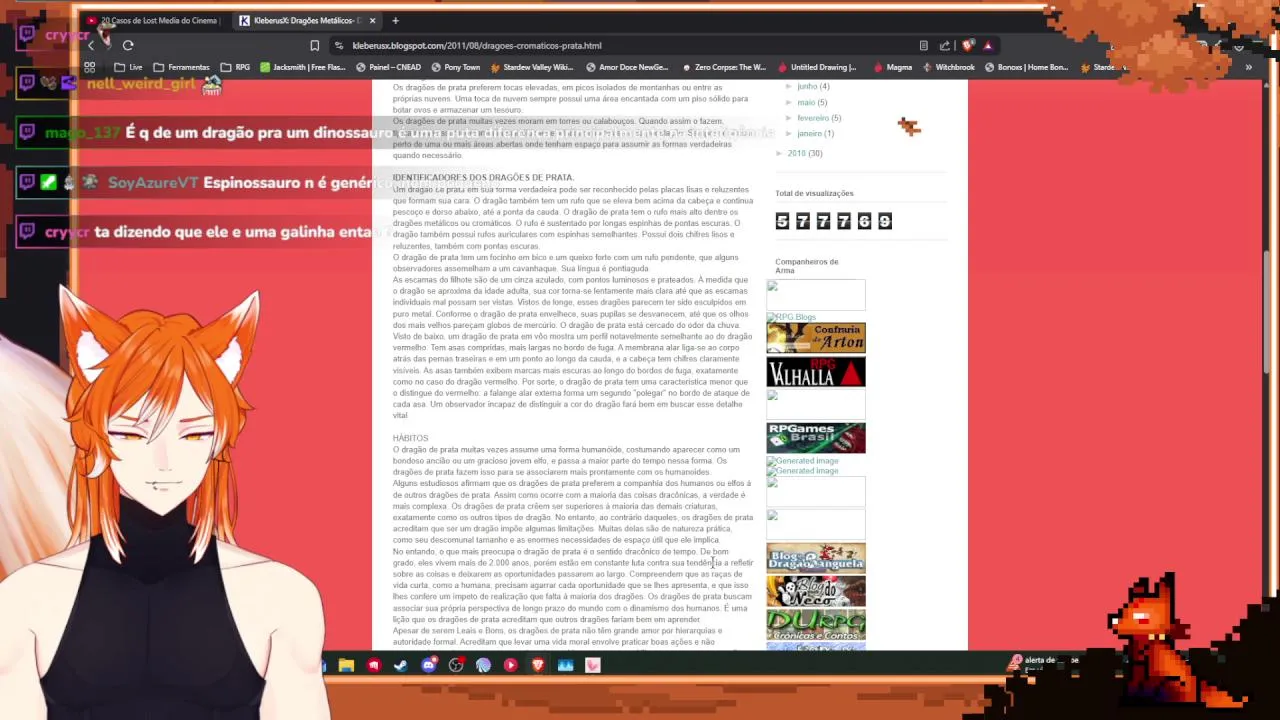Image resolution: width=1280 pixels, height=720 pixels.
Task: Close the KleberusX Dragões Metálicos tab
Action: [x=373, y=20]
